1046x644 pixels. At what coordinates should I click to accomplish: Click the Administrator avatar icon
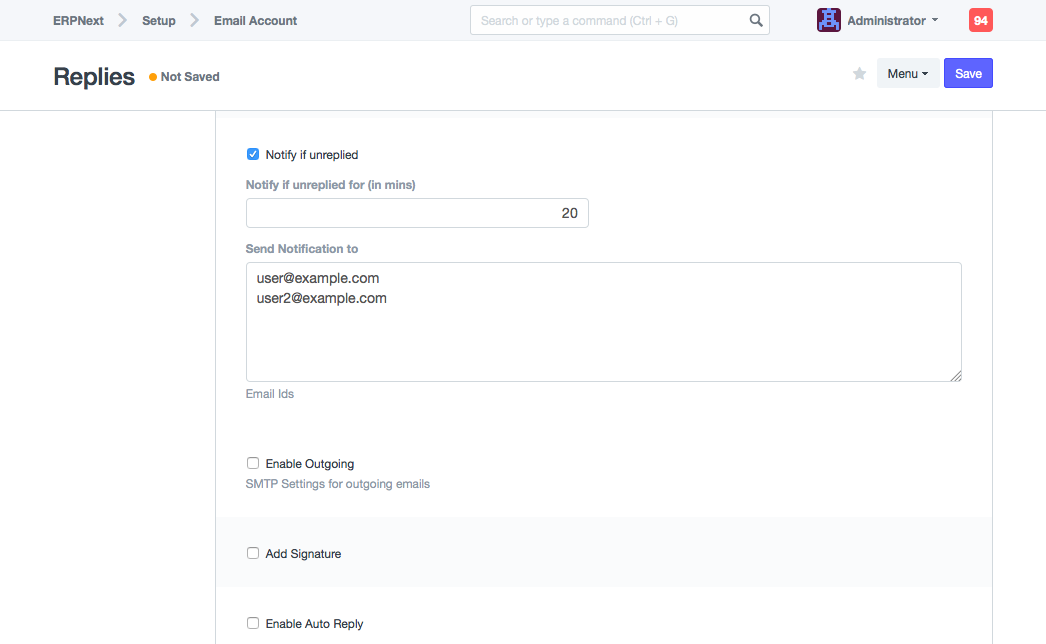[x=828, y=20]
